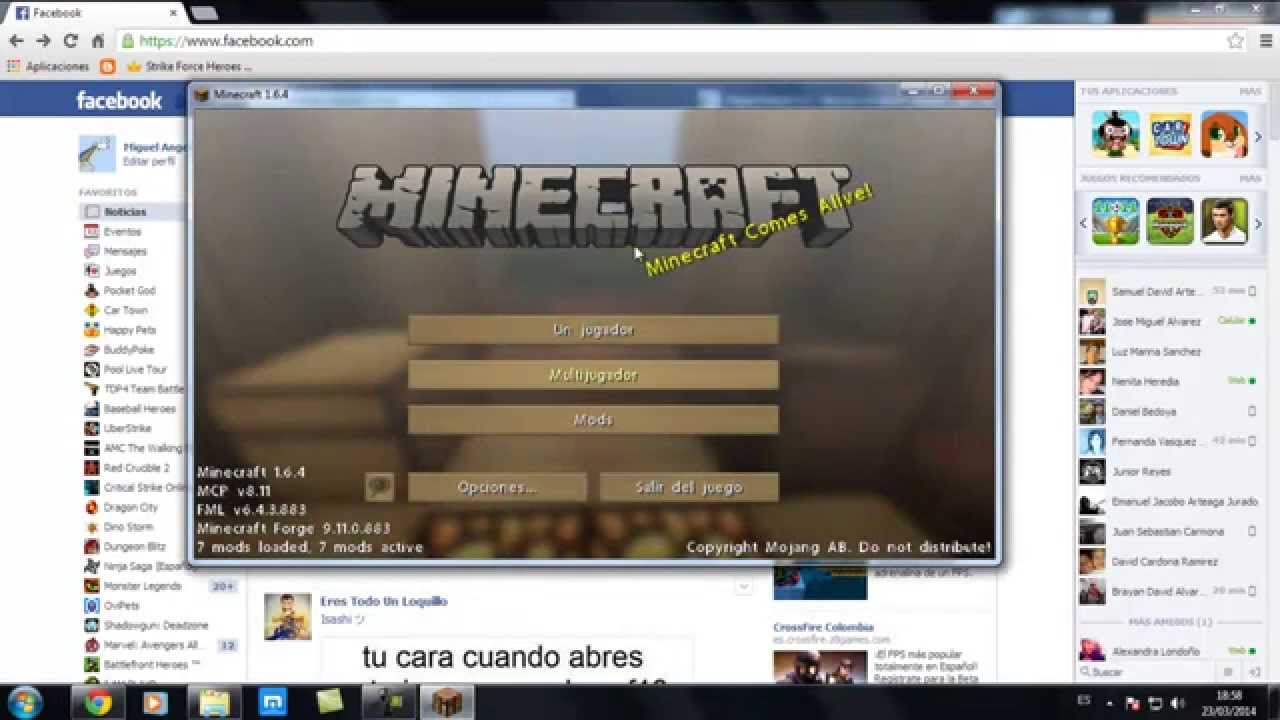The image size is (1280, 720).
Task: Show next recommended games with right arrow
Action: click(x=1258, y=223)
